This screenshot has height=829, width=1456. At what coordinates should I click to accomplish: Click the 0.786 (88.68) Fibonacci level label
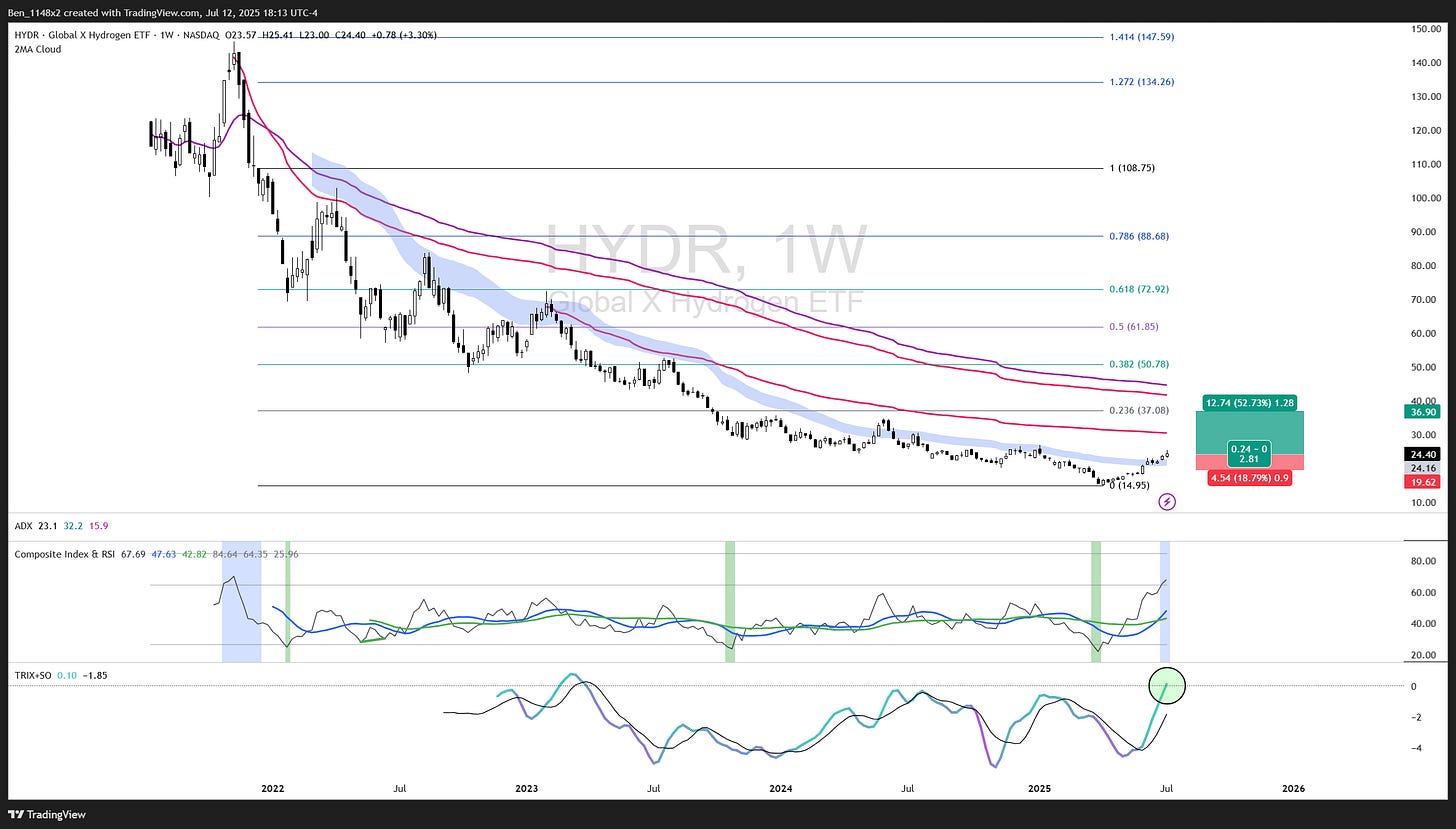[x=1139, y=236]
